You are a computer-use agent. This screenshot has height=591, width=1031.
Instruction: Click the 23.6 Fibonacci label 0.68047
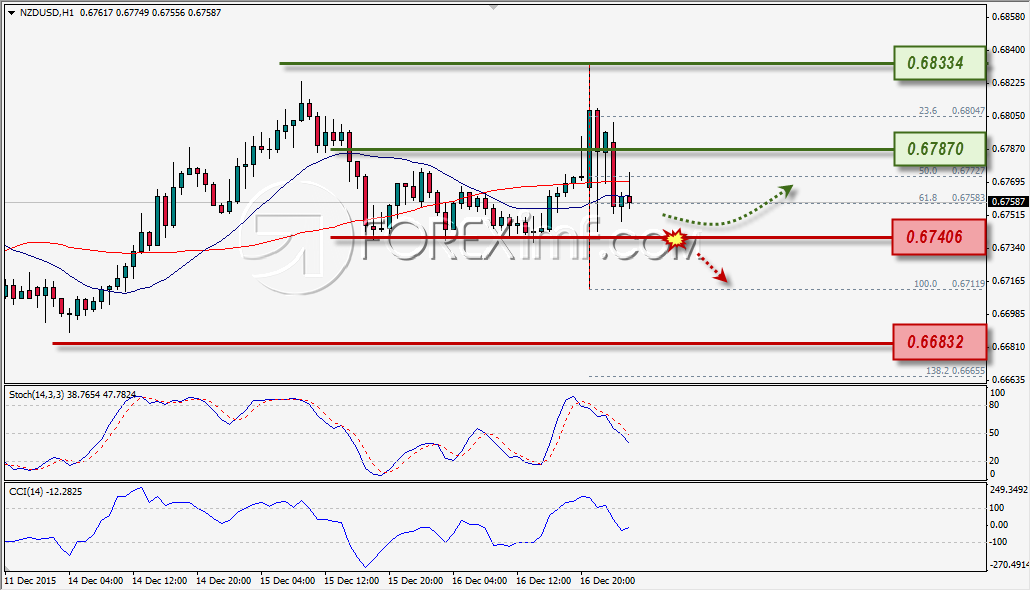click(951, 111)
